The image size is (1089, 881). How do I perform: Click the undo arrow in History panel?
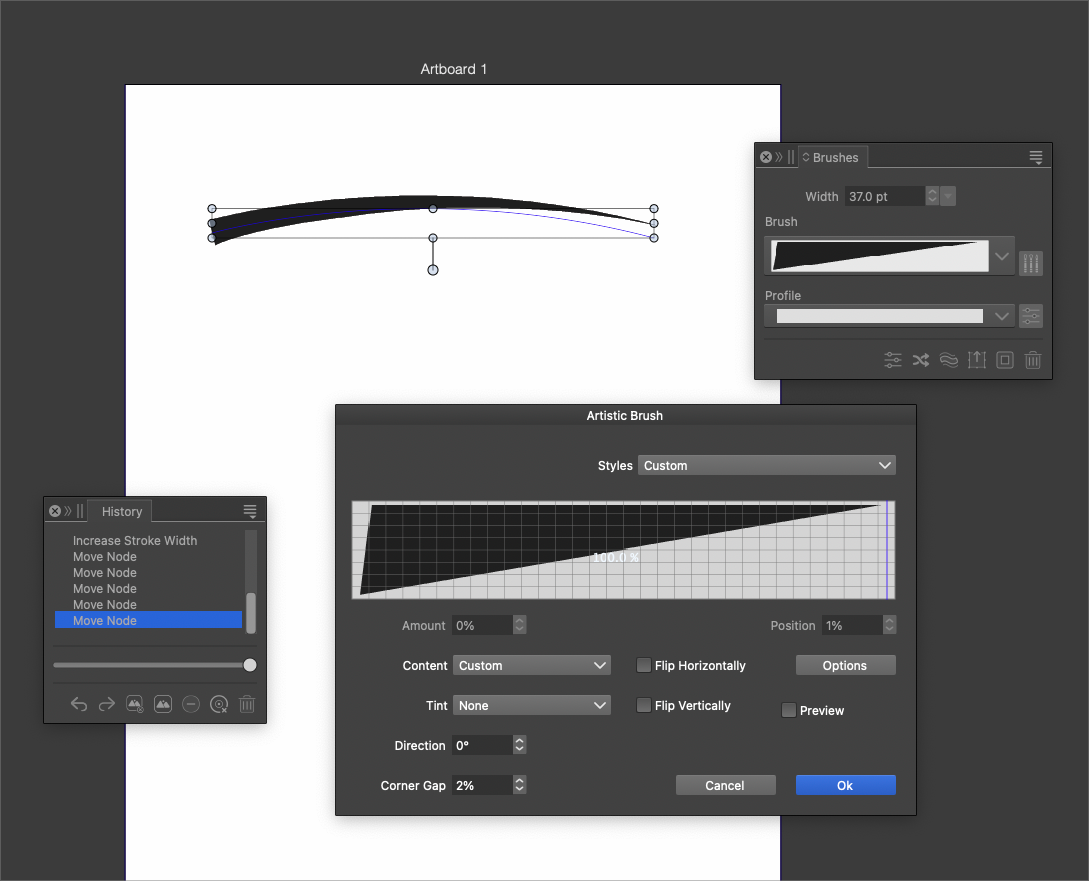click(x=79, y=704)
